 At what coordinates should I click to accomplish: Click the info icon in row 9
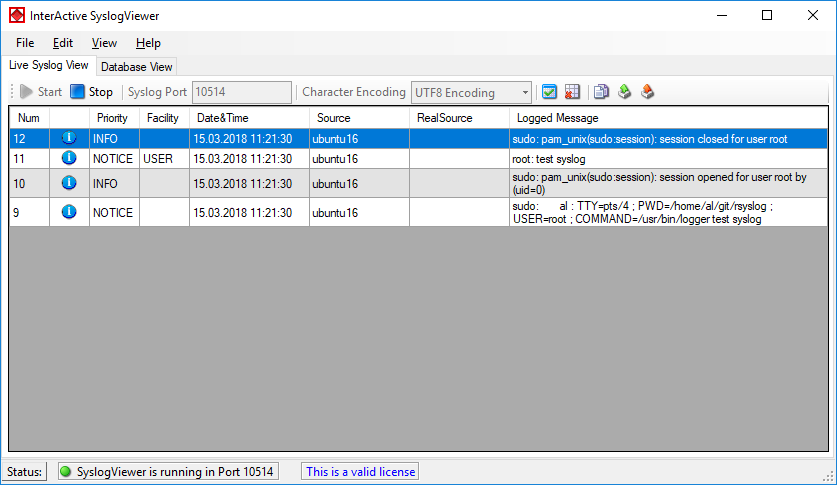69,212
